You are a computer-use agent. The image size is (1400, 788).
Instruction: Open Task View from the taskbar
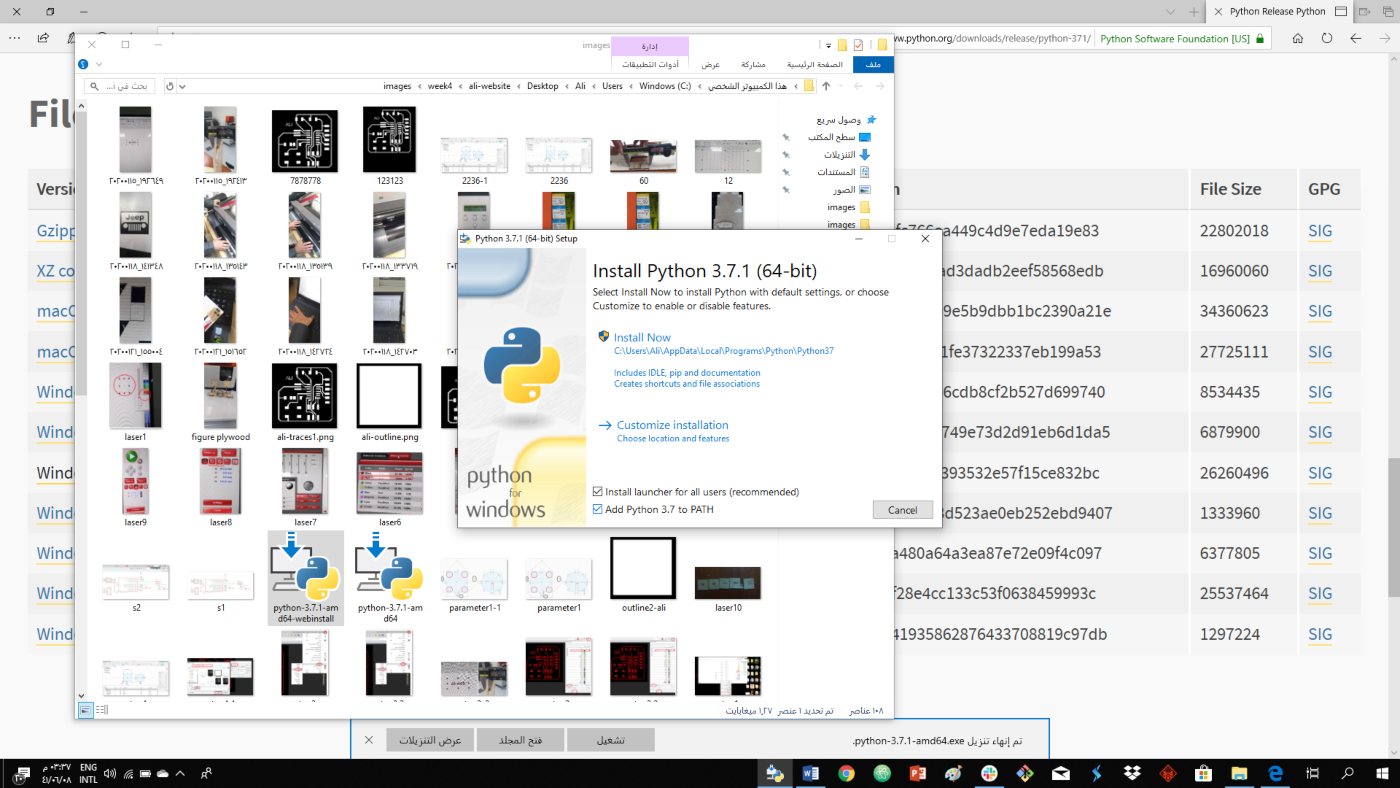click(1312, 773)
